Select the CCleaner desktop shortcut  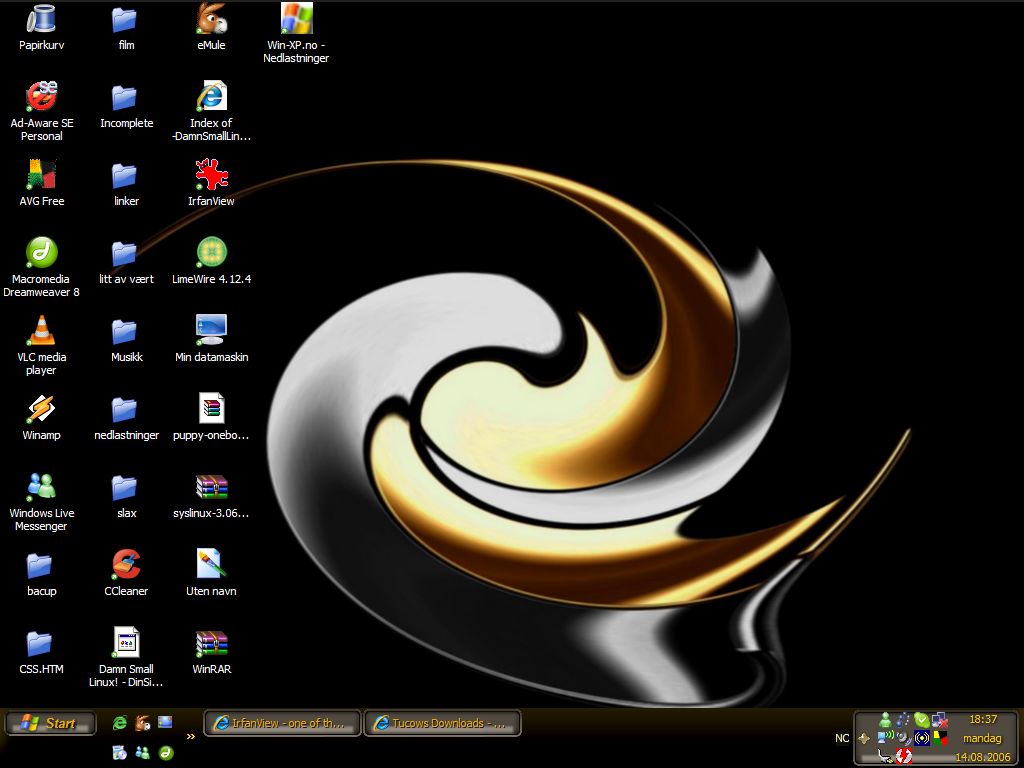tap(126, 573)
